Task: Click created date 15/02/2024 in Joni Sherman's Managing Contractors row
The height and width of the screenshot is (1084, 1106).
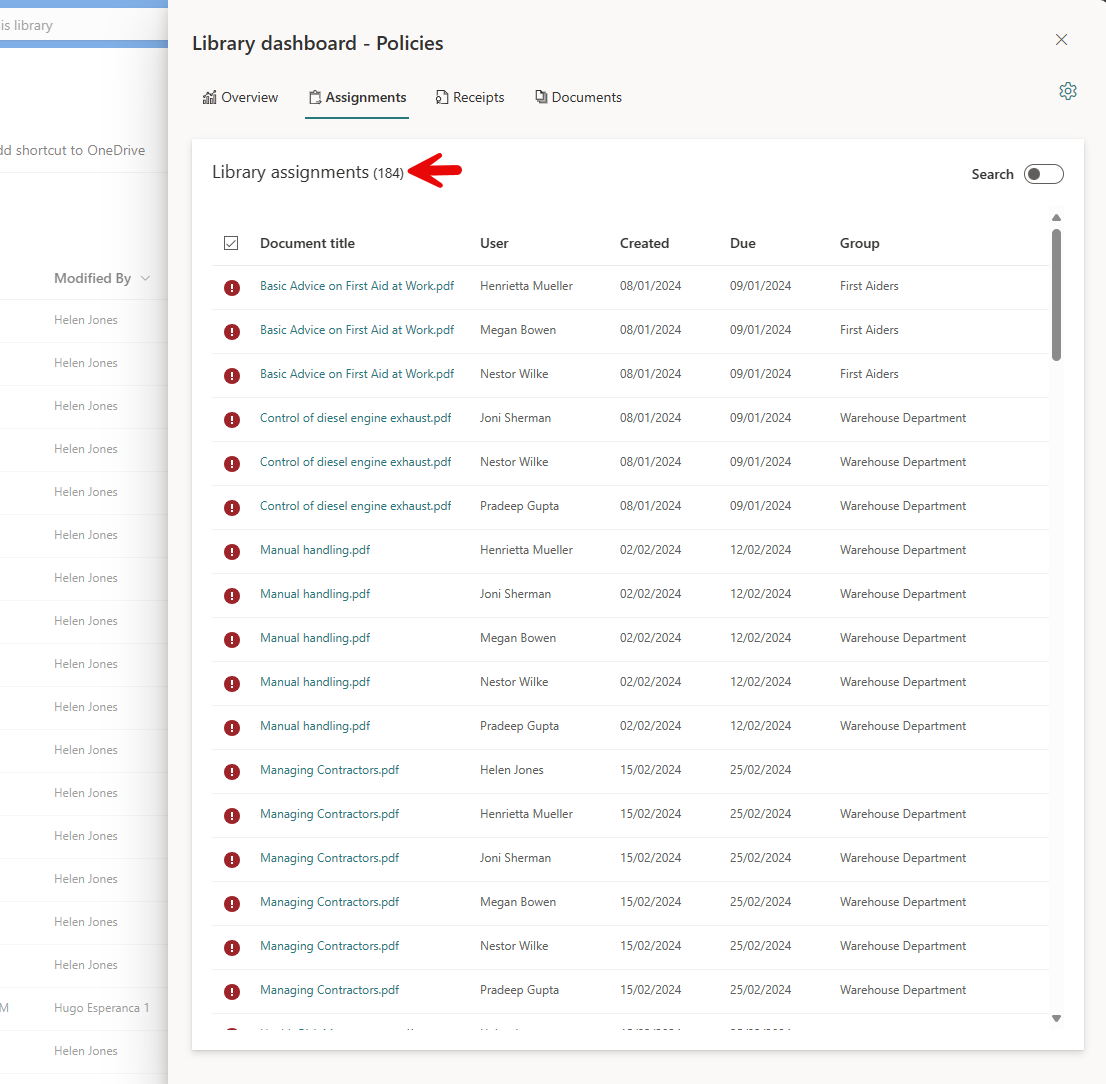Action: (x=650, y=858)
